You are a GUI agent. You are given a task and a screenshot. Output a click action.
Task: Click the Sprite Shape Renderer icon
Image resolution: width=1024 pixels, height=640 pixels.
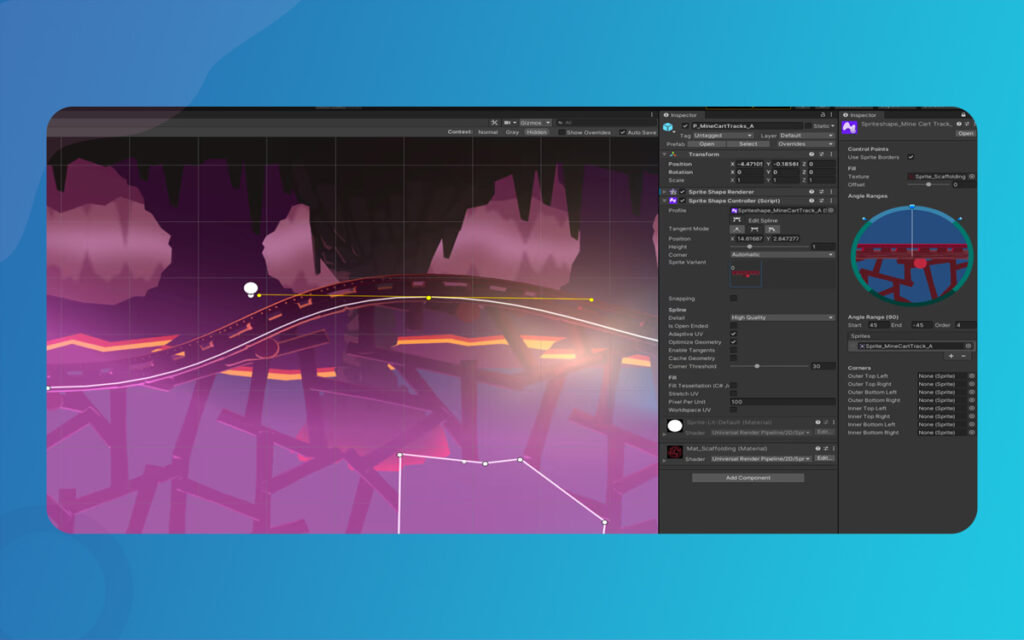click(675, 192)
